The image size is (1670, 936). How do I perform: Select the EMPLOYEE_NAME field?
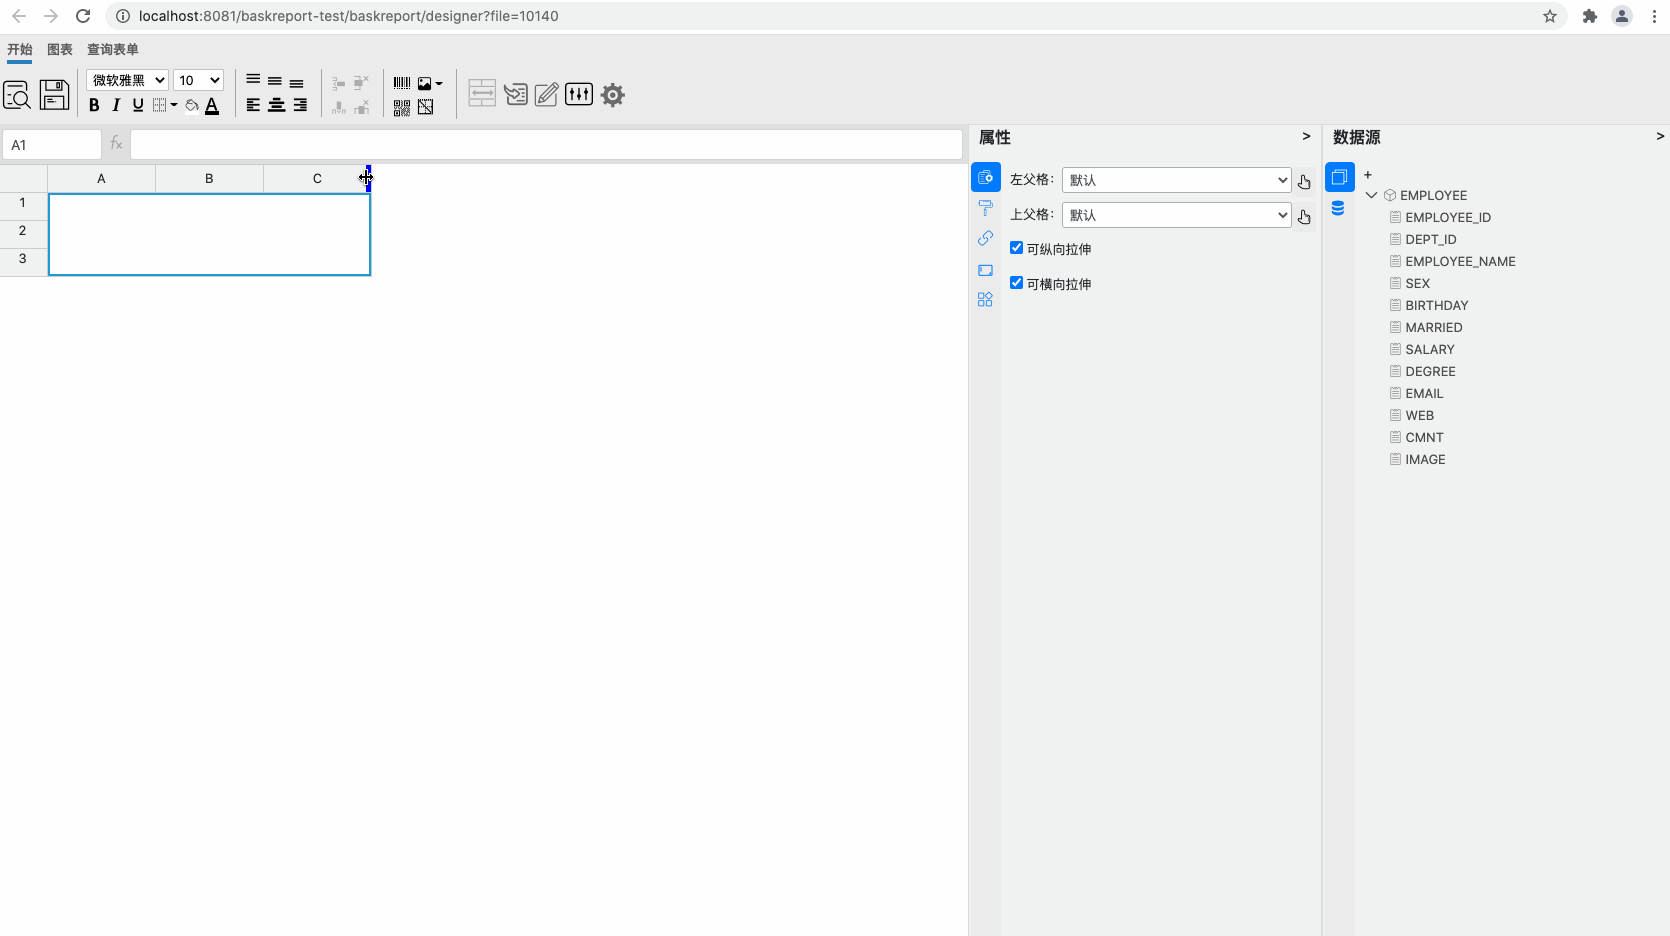pyautogui.click(x=1460, y=261)
